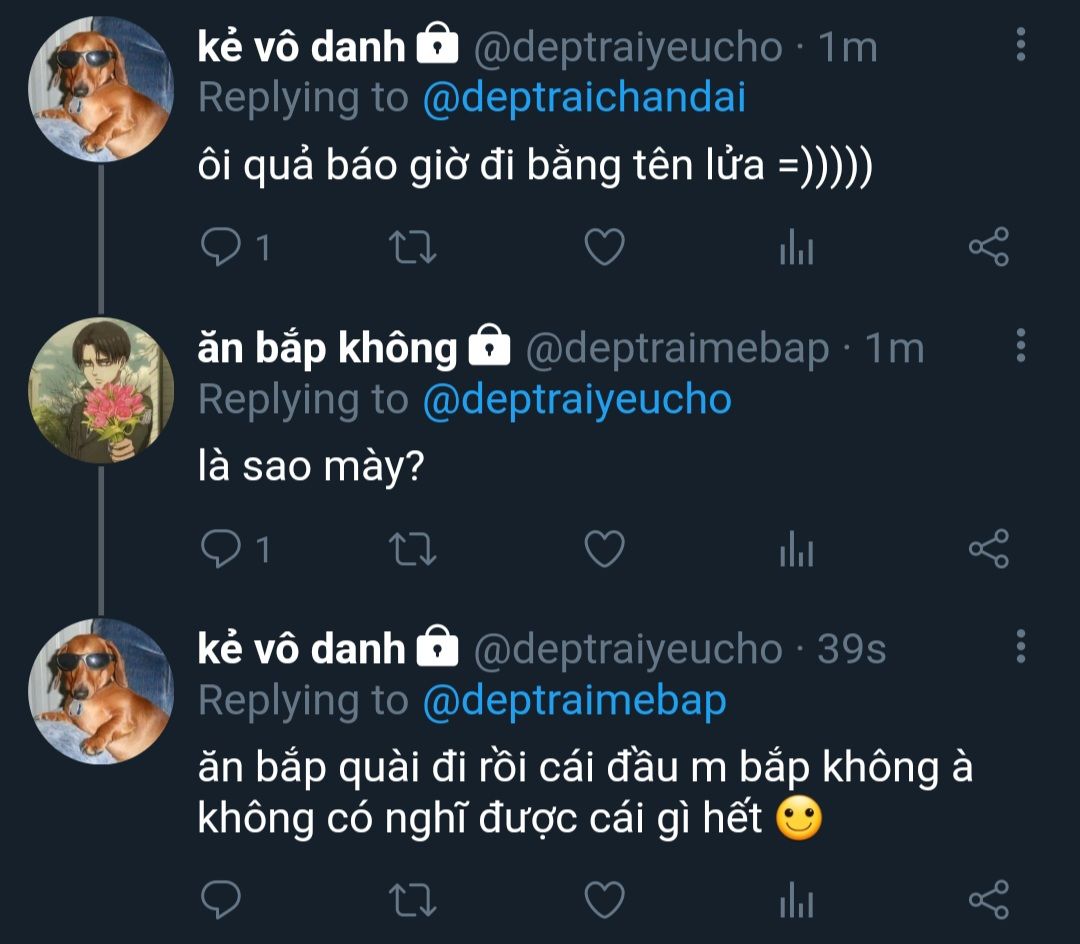Like the 'ăn bắp quài' tweet
This screenshot has height=944, width=1080.
[x=604, y=899]
